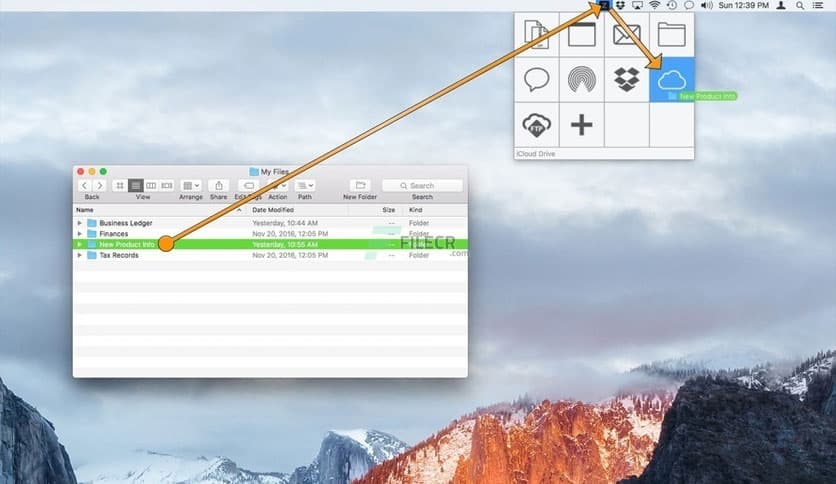Click the 'iCloud Drive' label below Dropzone grid

click(x=535, y=154)
